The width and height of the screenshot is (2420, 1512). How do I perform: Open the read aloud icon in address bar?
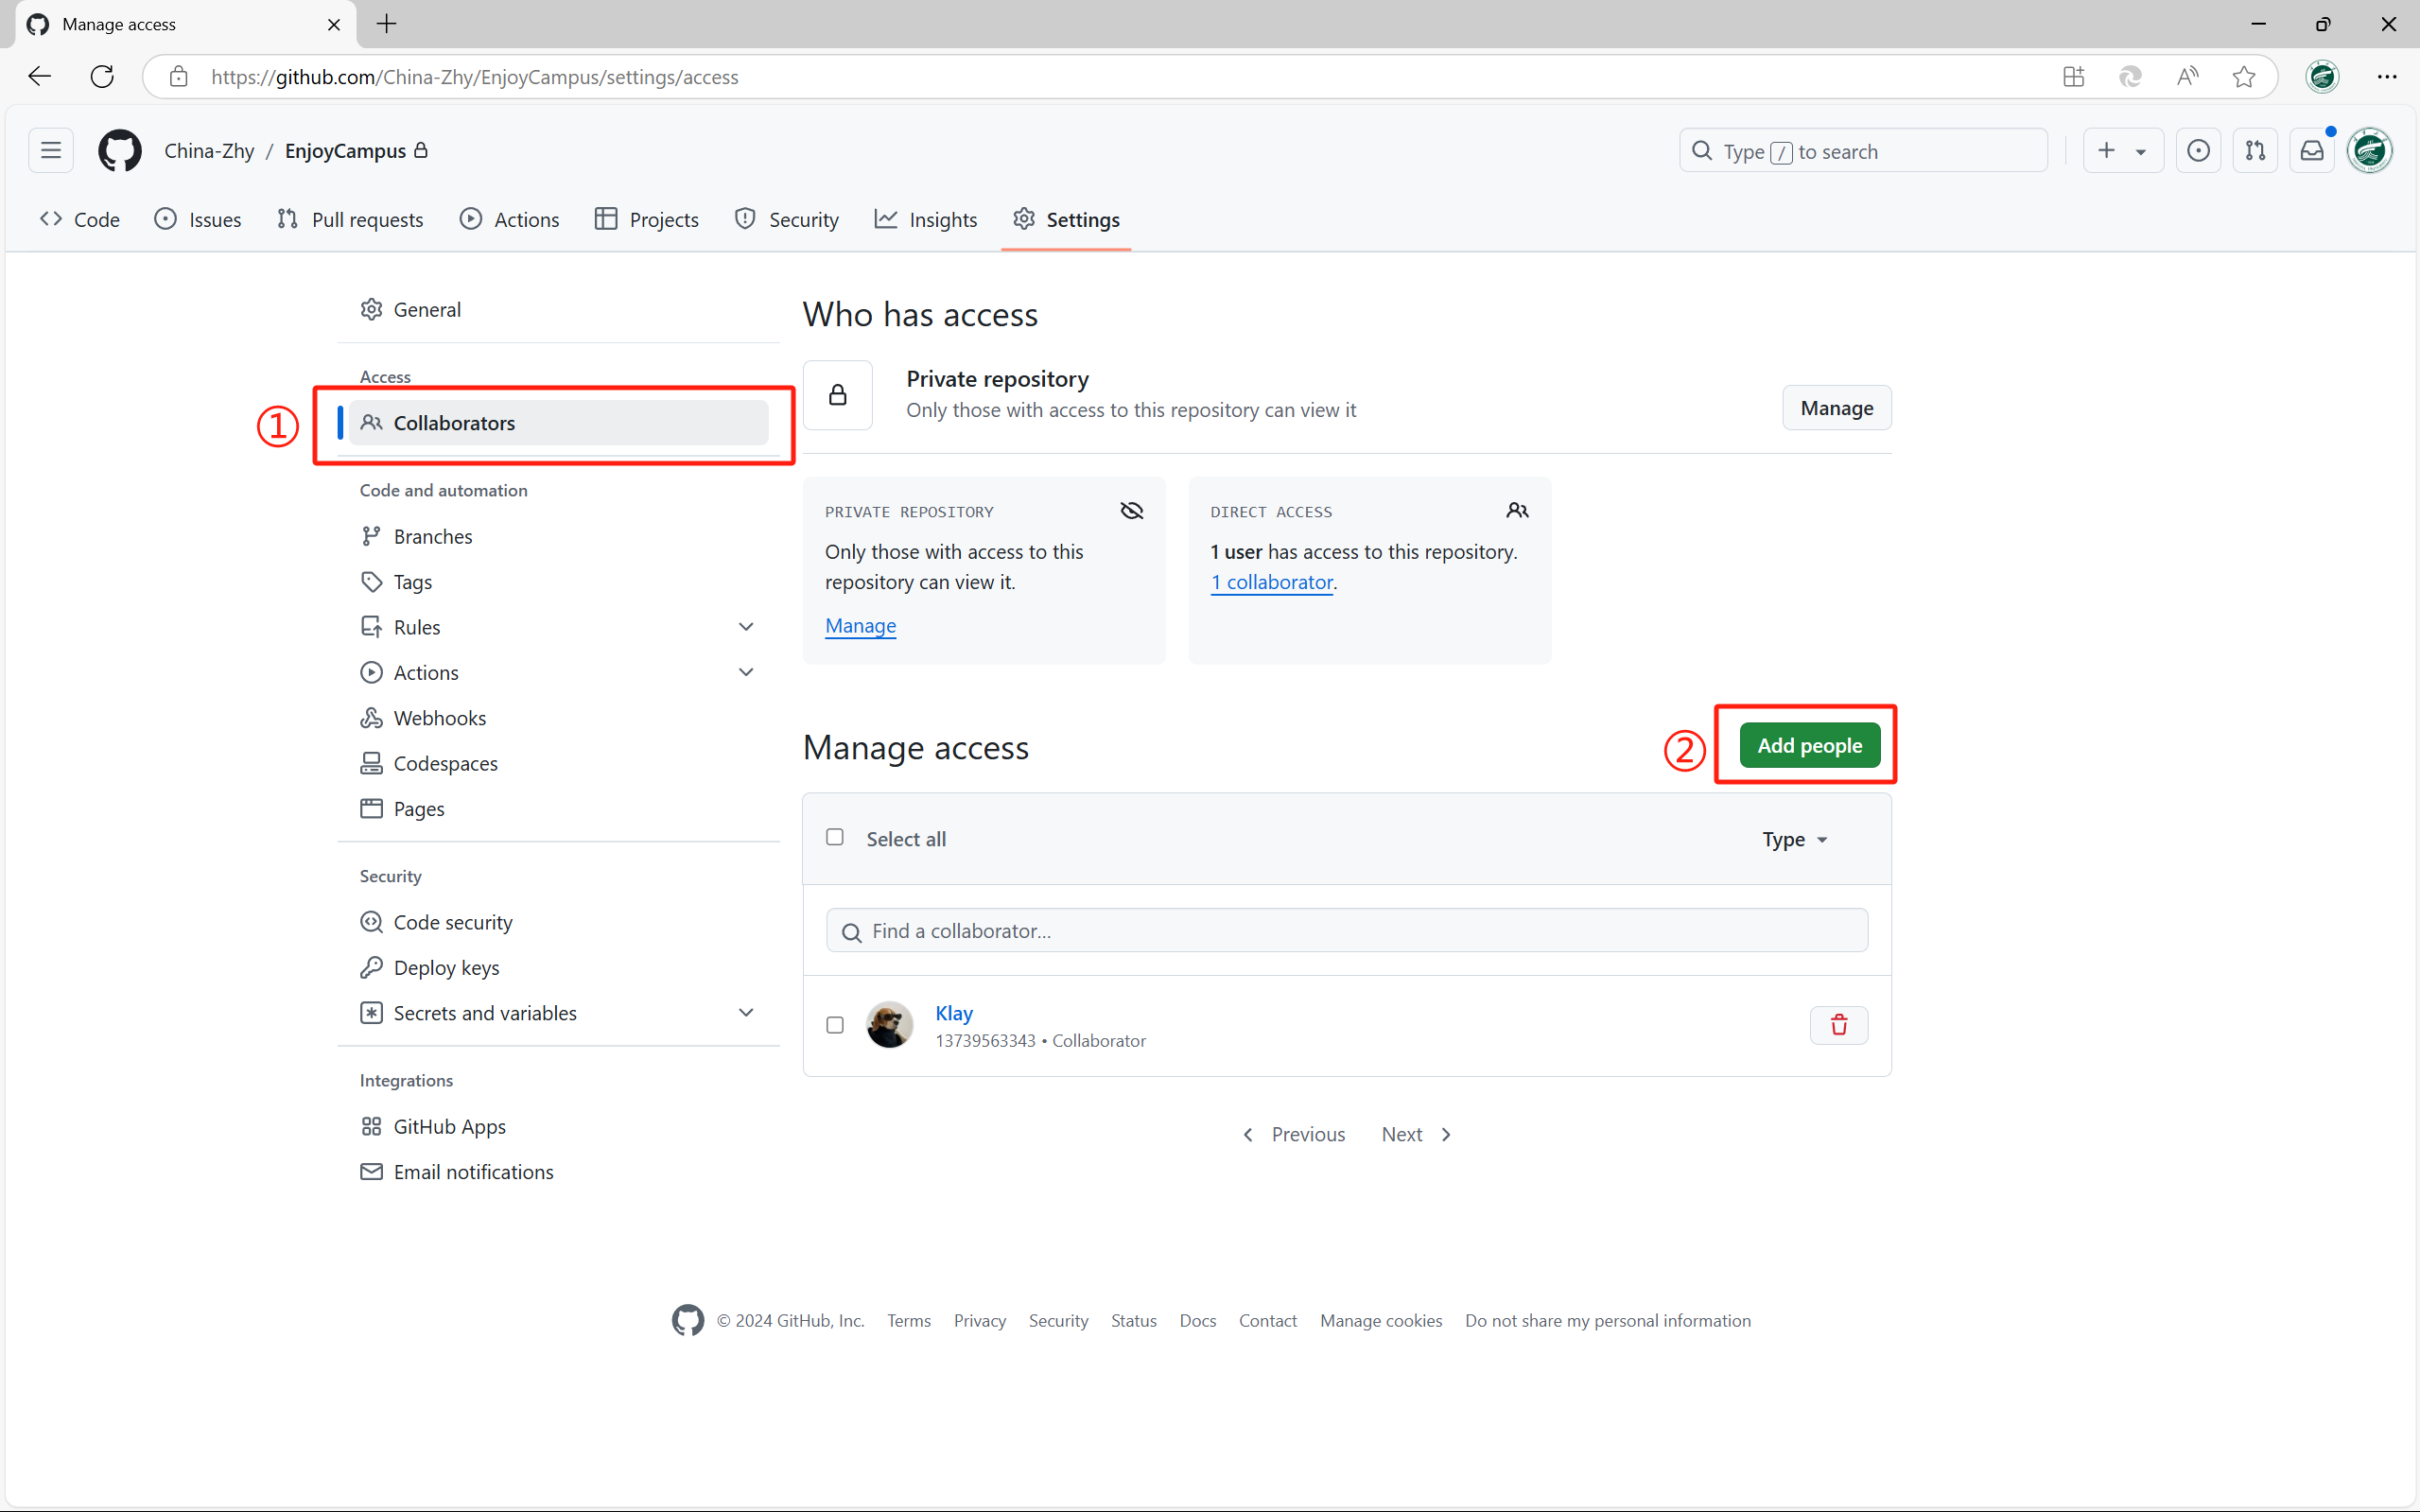(2187, 77)
